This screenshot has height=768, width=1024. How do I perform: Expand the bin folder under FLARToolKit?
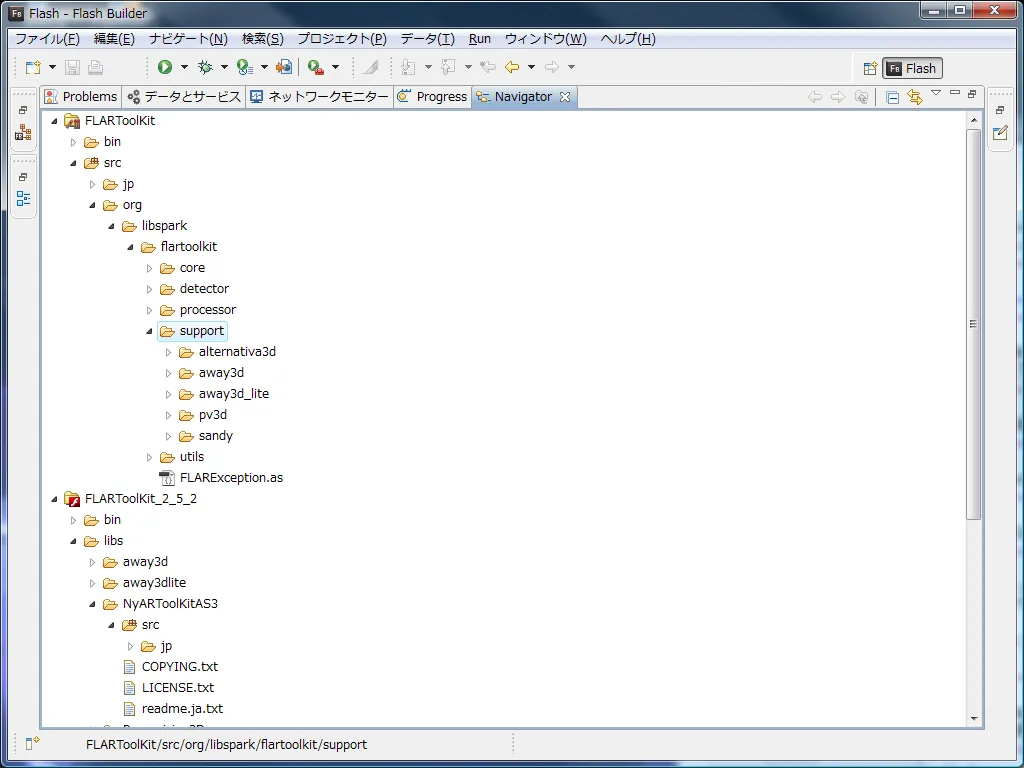point(73,142)
